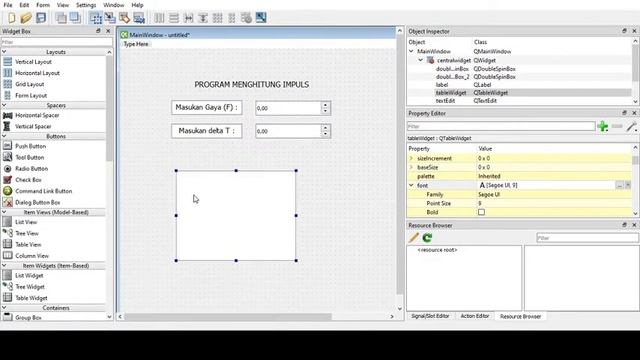Expand the sizeIncrement property
This screenshot has height=360, width=640.
411,158
